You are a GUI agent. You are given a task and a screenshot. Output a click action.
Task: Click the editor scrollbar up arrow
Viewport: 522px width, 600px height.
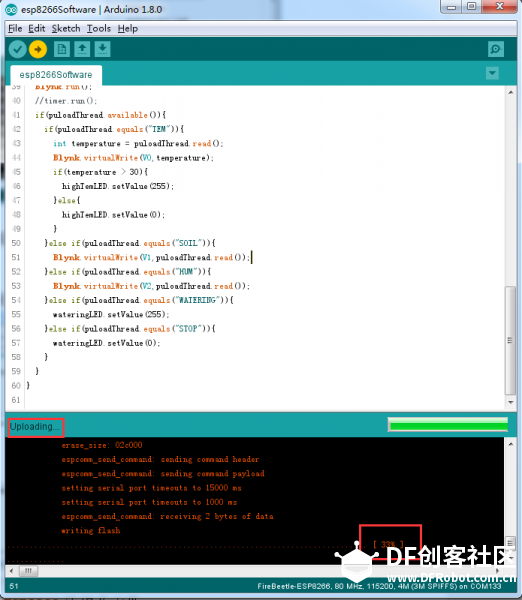[511, 92]
